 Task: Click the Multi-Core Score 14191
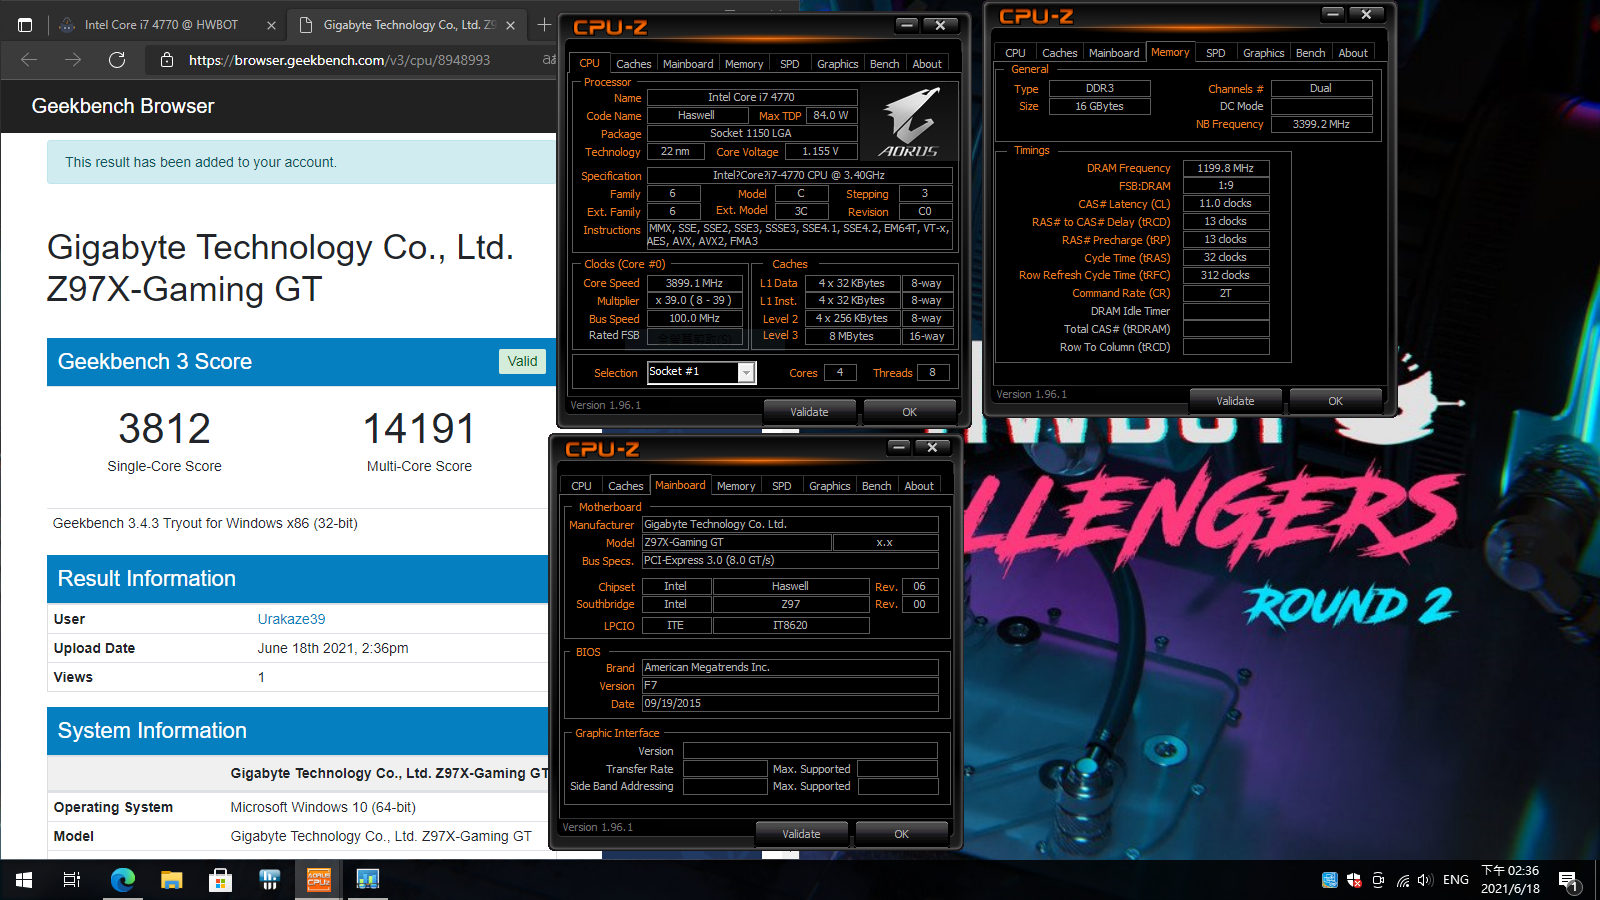coord(419,429)
